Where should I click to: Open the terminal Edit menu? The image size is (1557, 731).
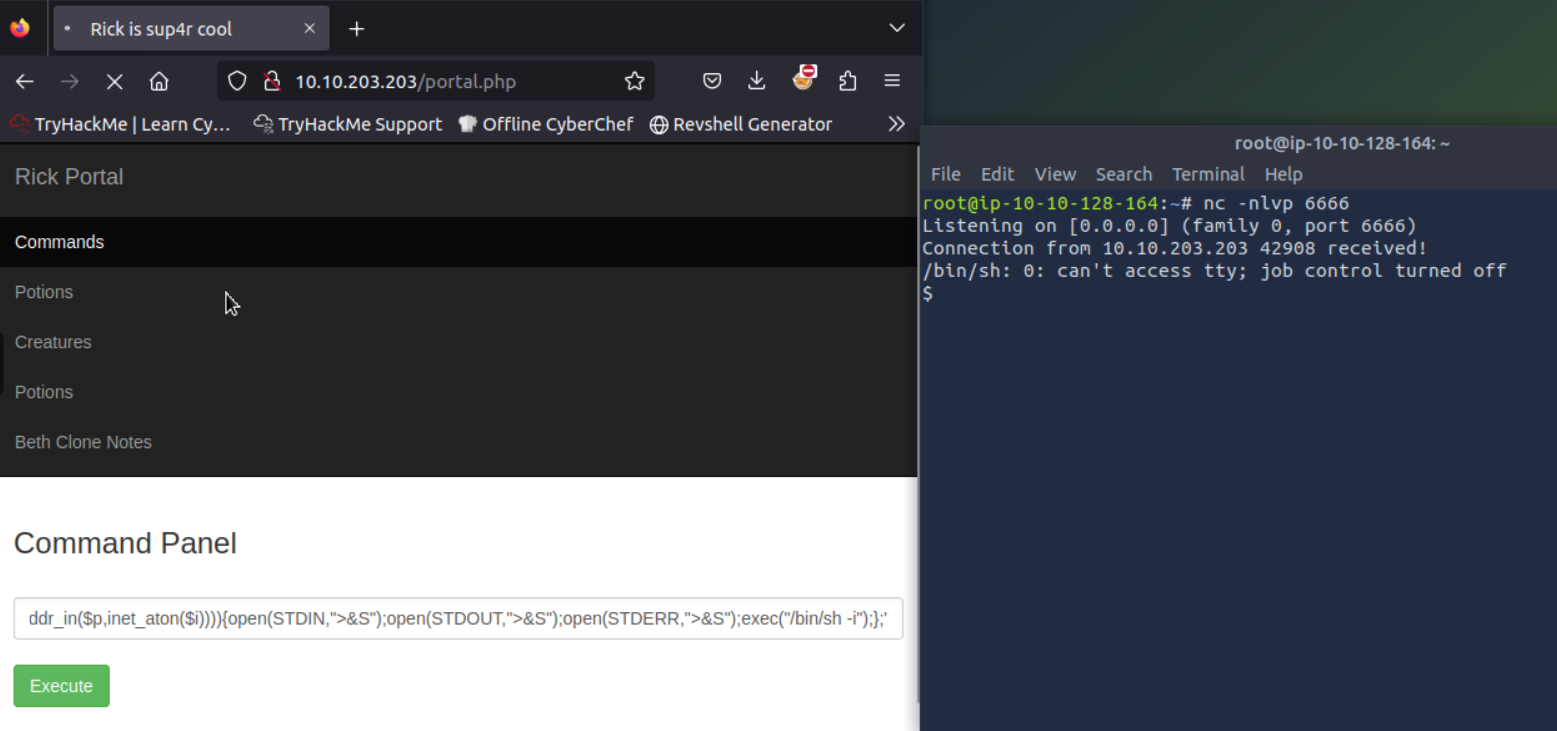[997, 174]
